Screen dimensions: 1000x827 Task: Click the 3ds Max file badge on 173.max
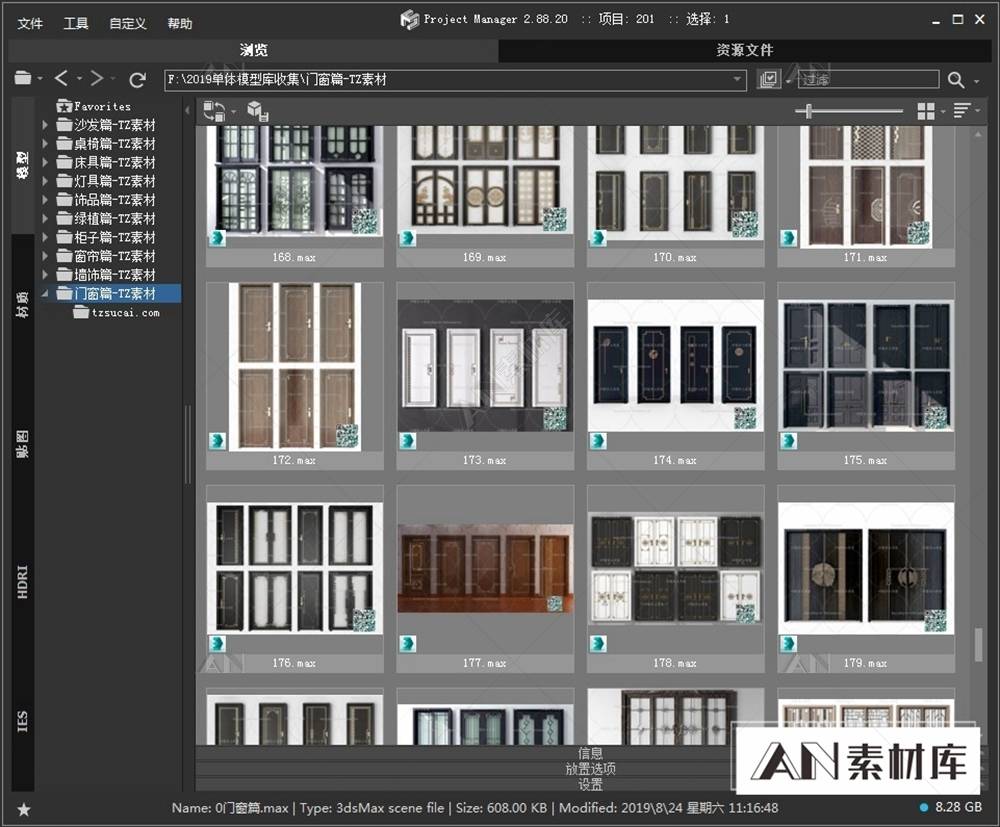[x=408, y=441]
